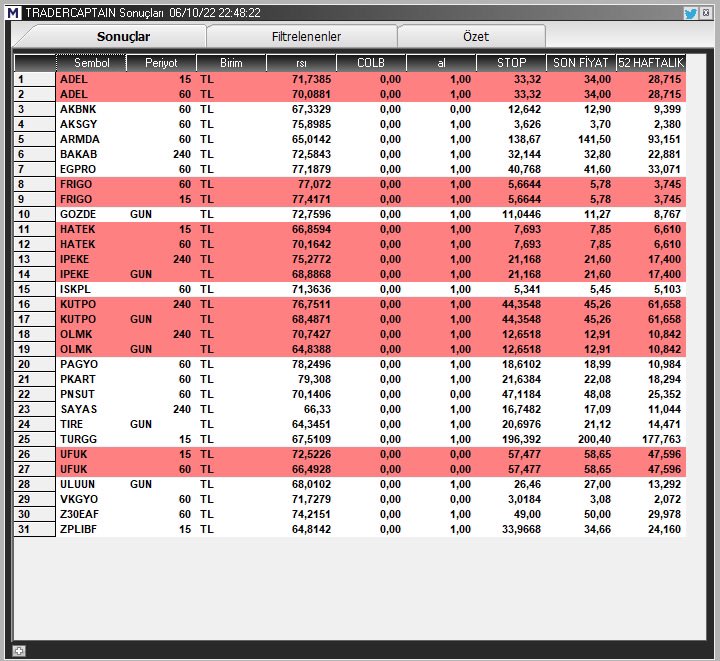Click STOP value 3,626 for AKSGY
This screenshot has height=661, width=720.
coord(528,124)
